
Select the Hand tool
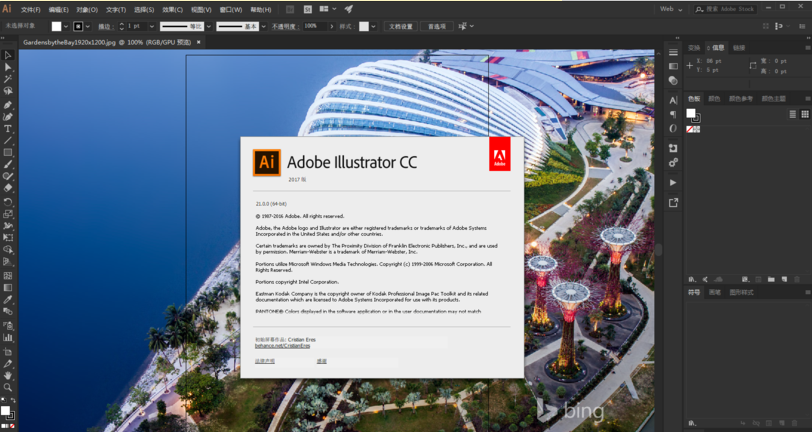click(8, 375)
